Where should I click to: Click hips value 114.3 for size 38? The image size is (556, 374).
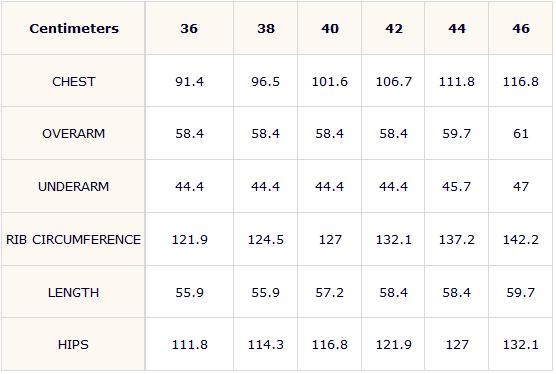[x=266, y=345]
